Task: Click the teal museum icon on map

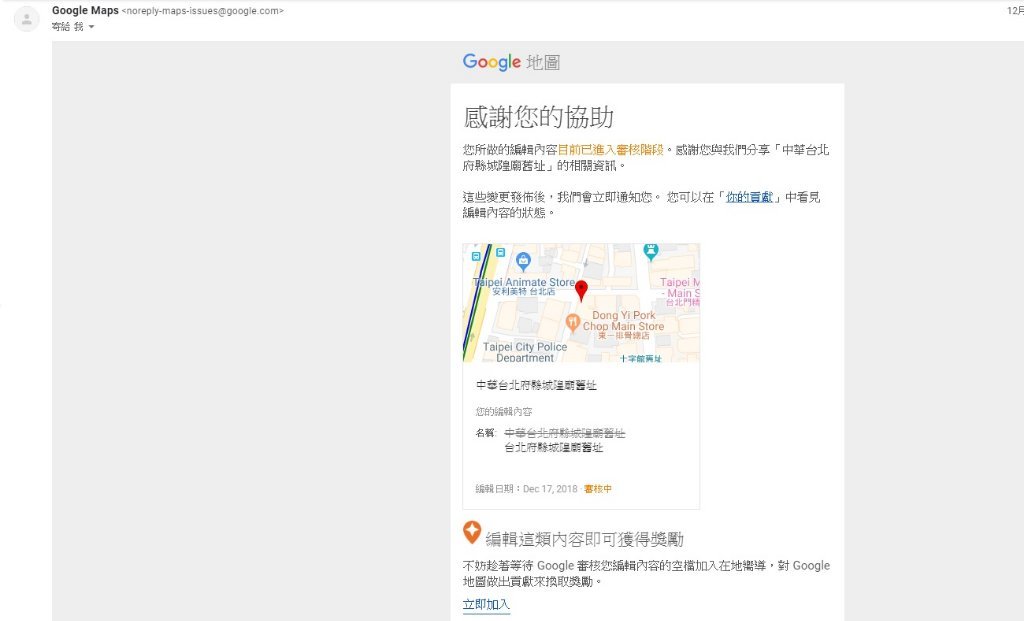Action: click(650, 251)
